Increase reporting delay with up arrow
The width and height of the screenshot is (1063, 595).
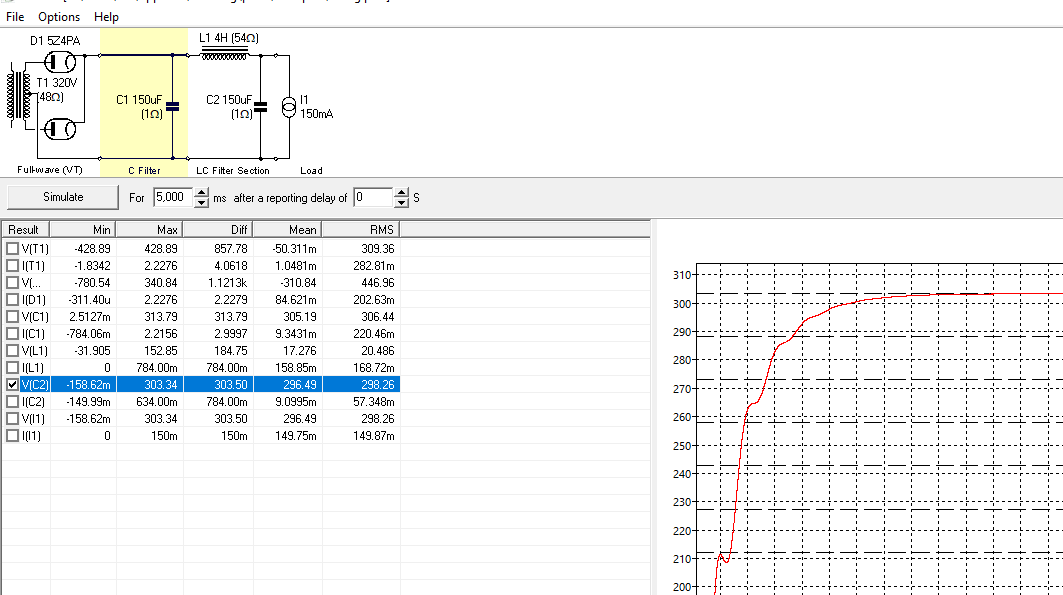click(x=401, y=192)
